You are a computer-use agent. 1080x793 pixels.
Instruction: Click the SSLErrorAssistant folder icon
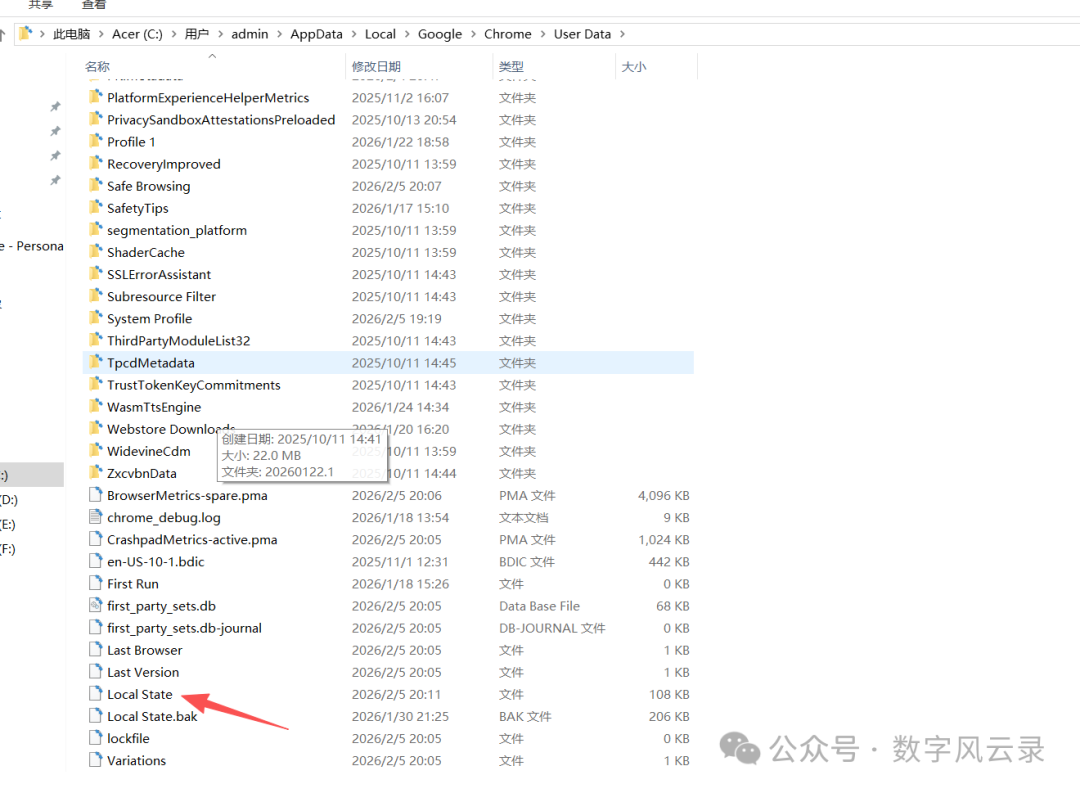[95, 274]
